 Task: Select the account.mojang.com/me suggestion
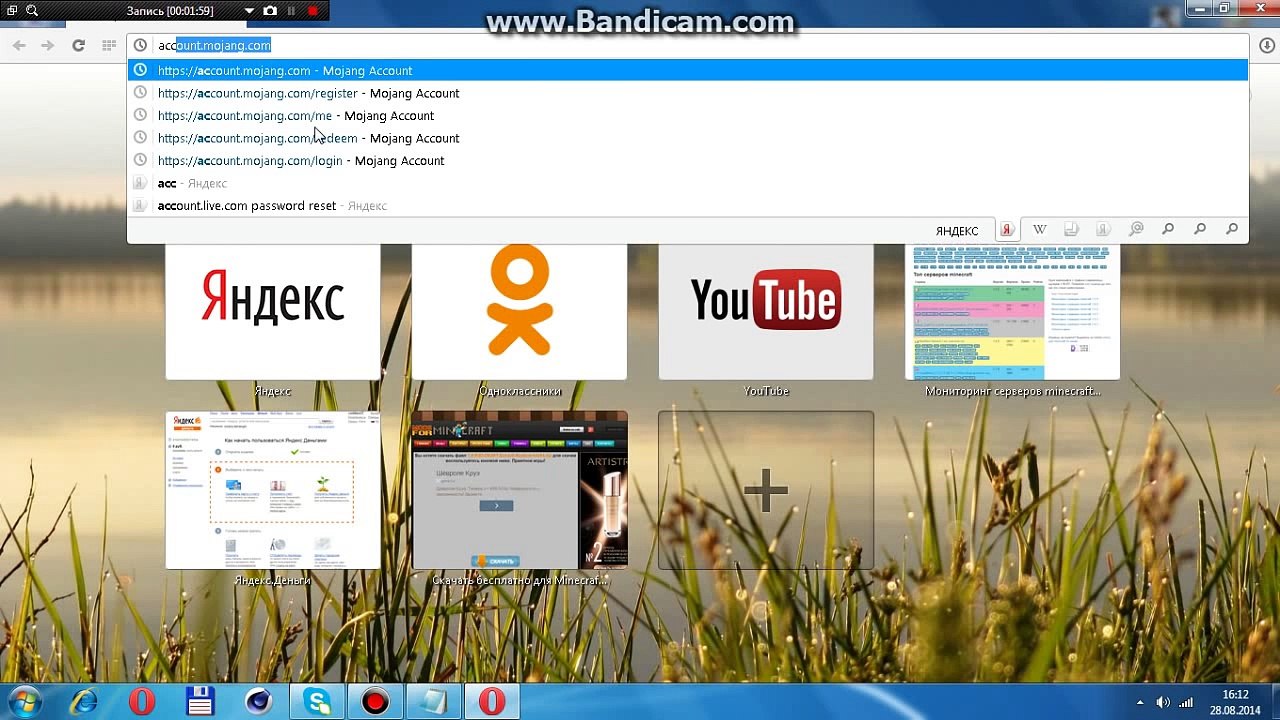point(688,115)
